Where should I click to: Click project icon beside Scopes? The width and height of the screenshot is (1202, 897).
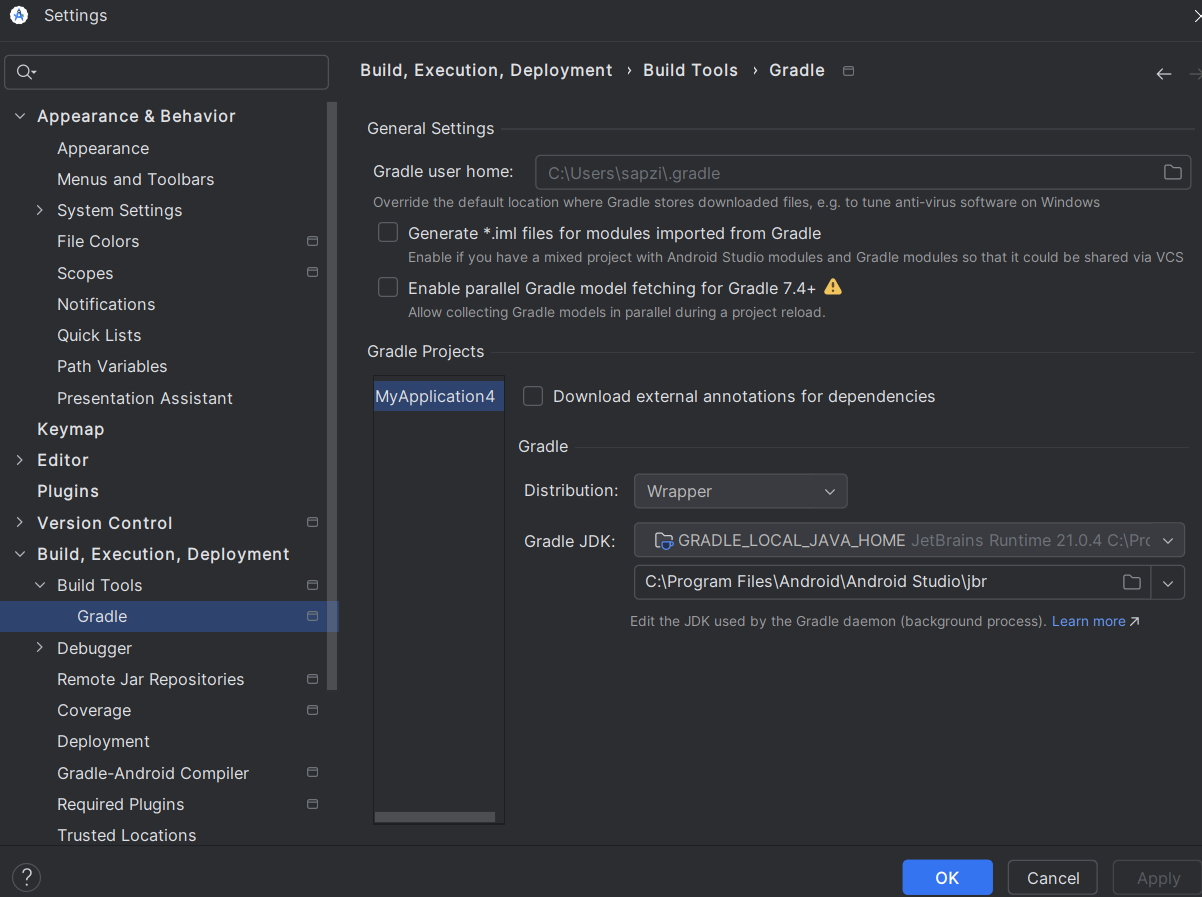[312, 272]
